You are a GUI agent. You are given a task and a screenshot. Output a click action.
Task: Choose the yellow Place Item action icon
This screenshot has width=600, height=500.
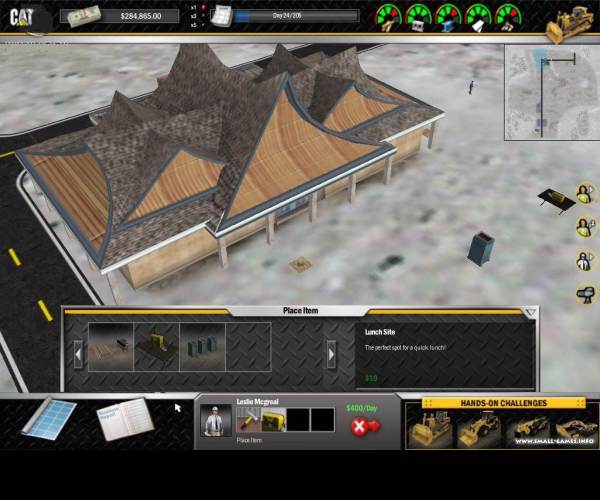[274, 420]
